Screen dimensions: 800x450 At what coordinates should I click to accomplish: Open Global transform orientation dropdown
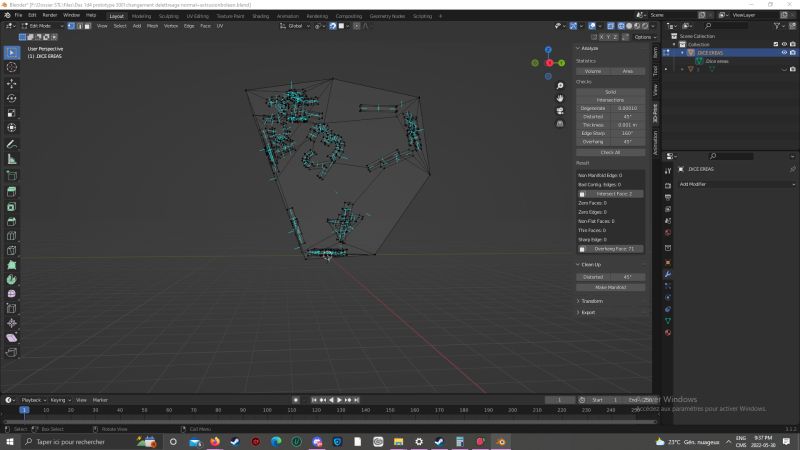click(x=295, y=26)
